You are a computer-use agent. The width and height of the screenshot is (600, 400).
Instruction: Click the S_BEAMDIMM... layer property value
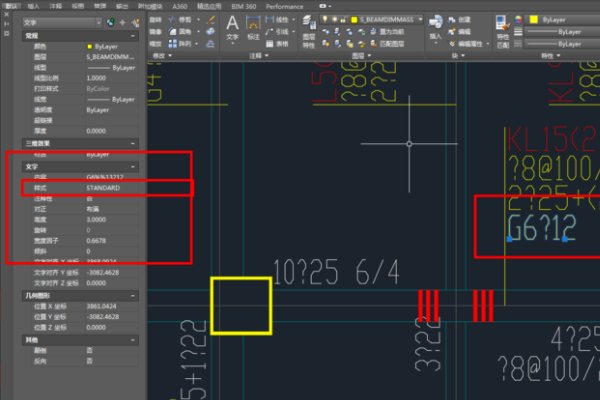(x=110, y=57)
